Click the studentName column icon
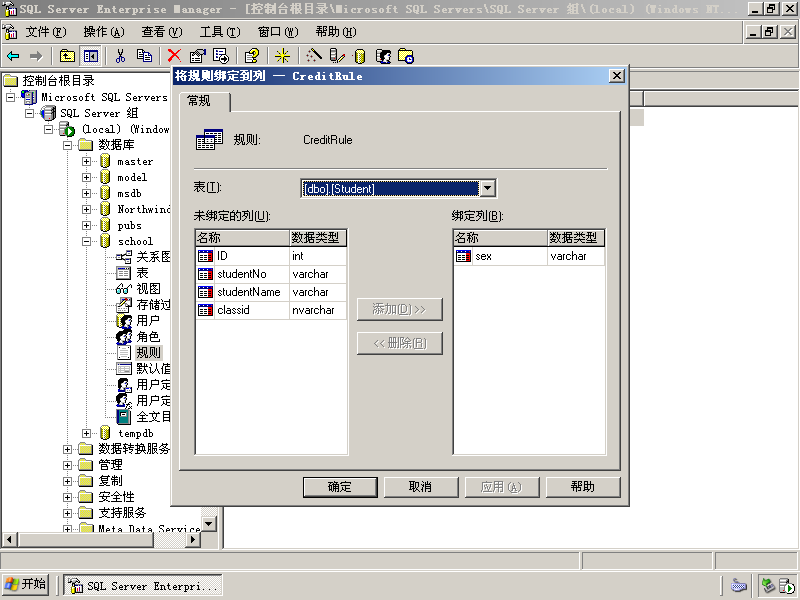This screenshot has height=600, width=800. pyautogui.click(x=205, y=292)
